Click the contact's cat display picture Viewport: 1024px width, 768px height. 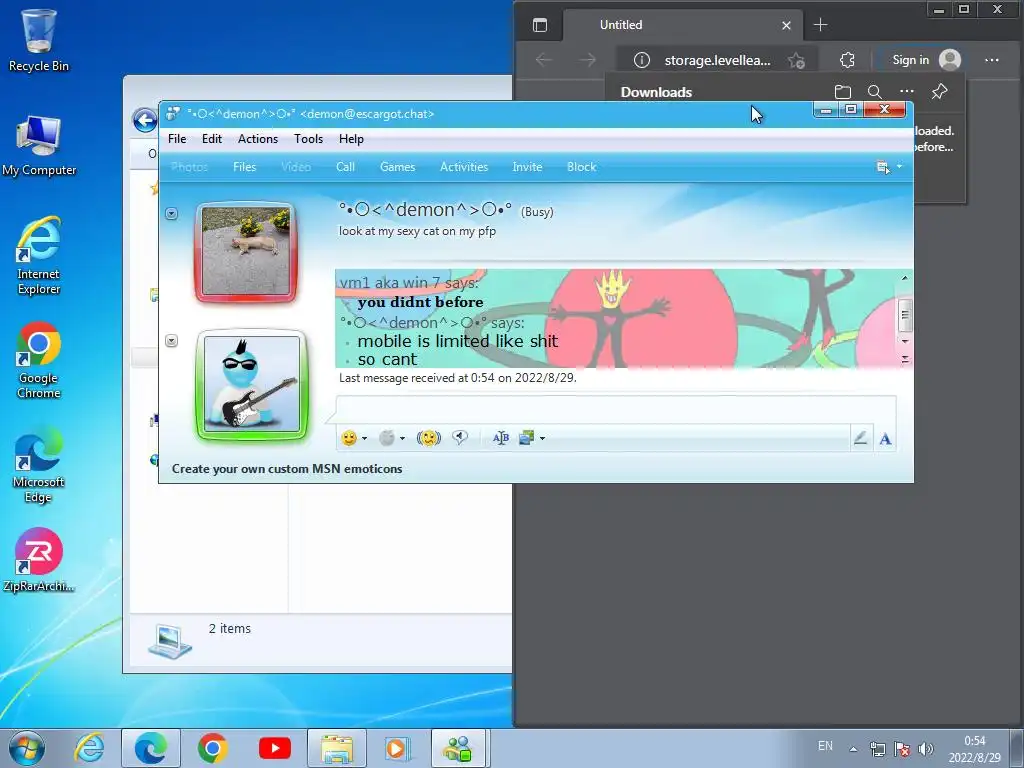246,251
